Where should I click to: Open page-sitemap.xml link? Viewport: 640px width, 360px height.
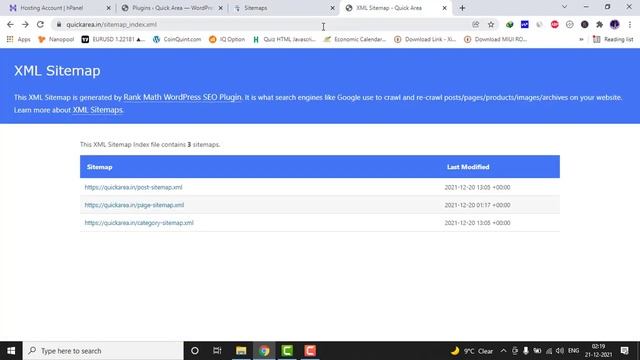134,205
